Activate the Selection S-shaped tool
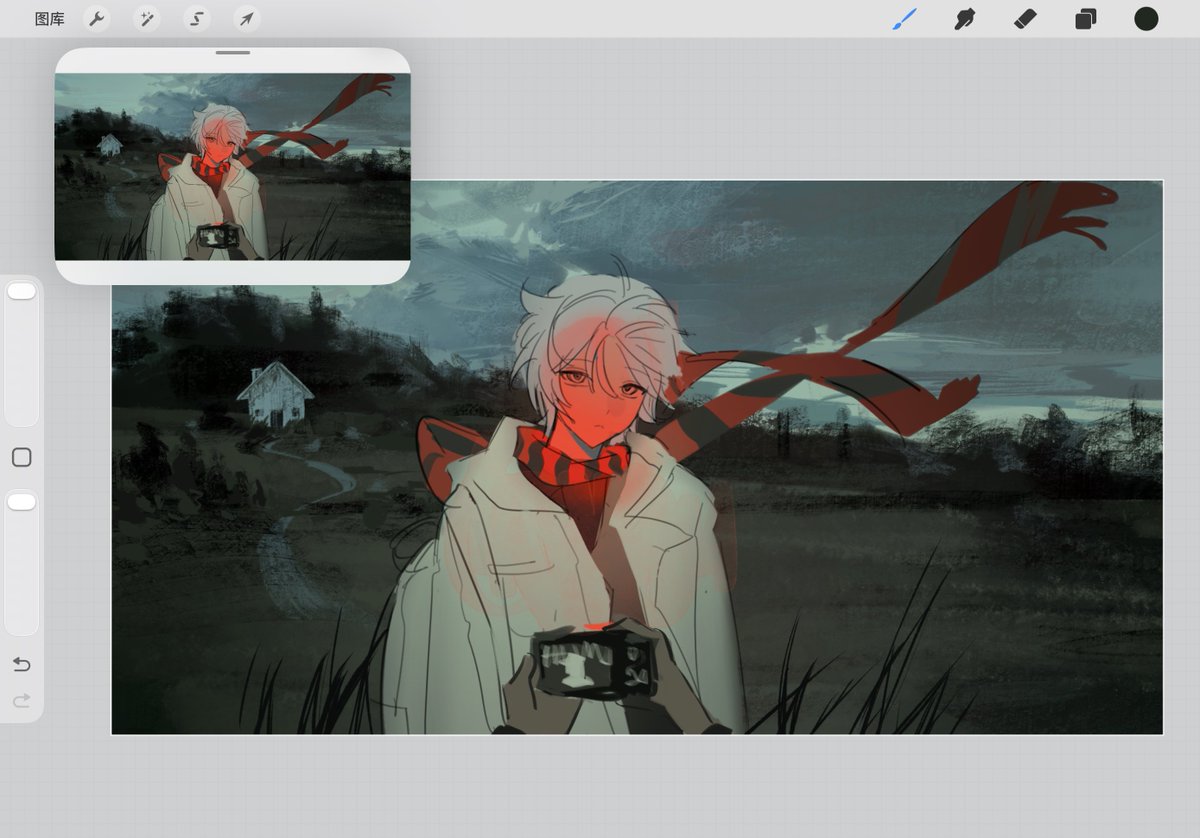Image resolution: width=1200 pixels, height=838 pixels. (x=197, y=19)
